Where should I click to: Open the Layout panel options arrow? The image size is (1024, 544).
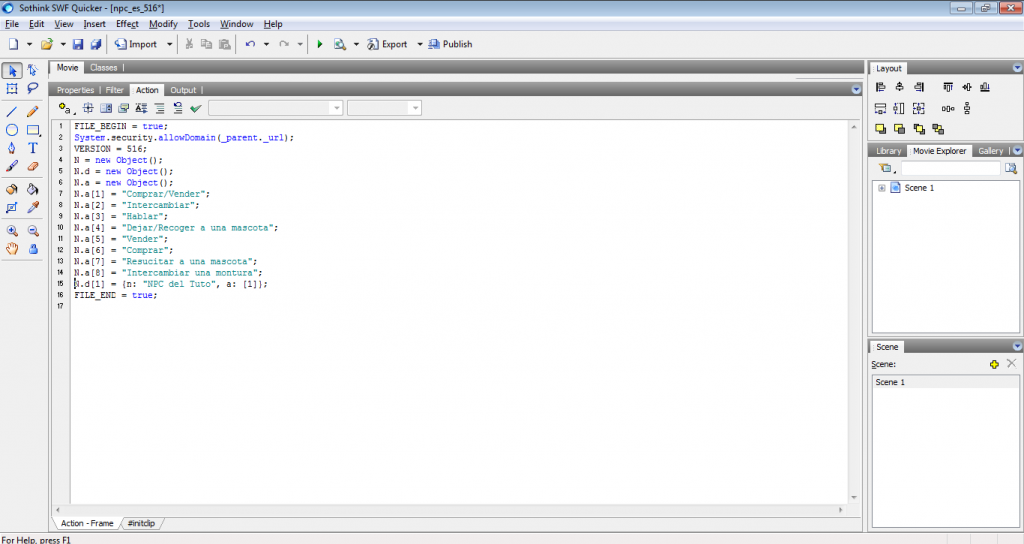(1017, 68)
